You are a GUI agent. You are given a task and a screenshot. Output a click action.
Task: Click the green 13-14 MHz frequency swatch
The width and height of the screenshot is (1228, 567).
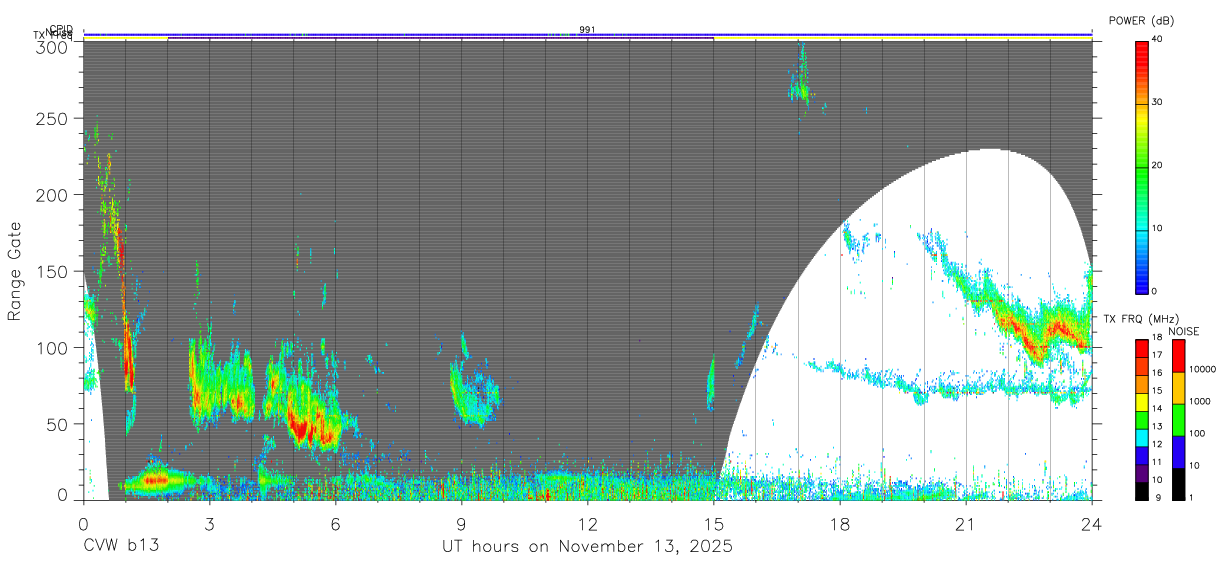pos(1141,420)
